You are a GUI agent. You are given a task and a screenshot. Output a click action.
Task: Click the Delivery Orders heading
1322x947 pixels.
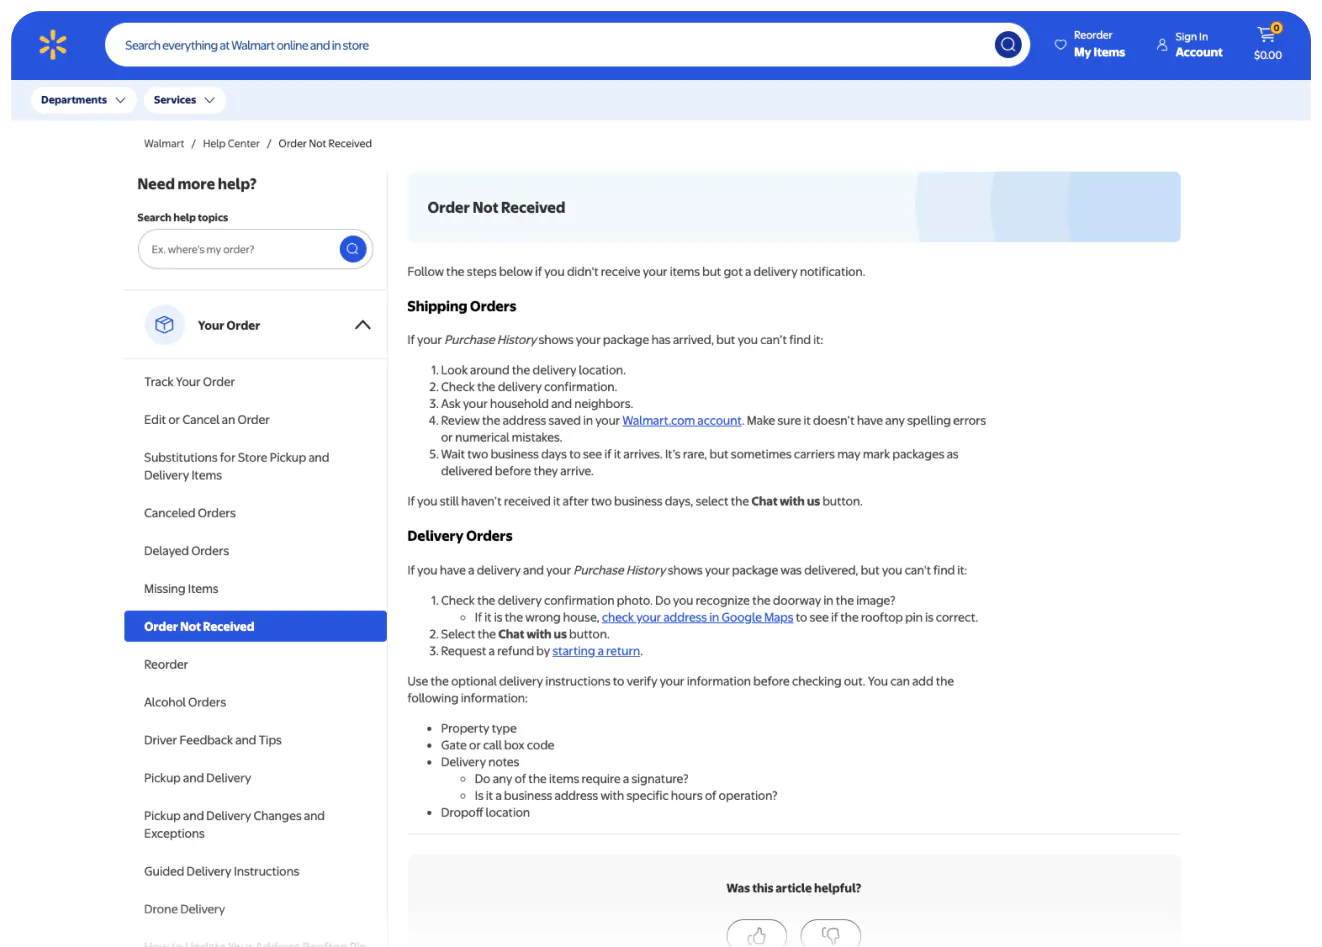pyautogui.click(x=460, y=536)
